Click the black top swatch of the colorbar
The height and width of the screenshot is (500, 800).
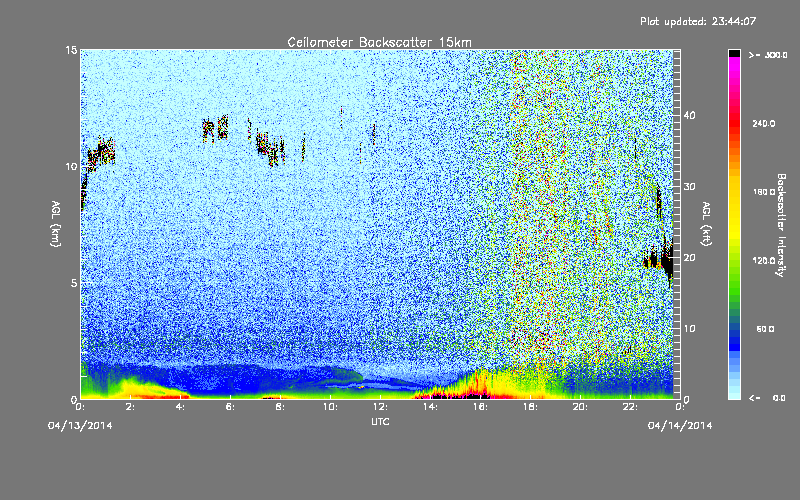click(x=734, y=53)
